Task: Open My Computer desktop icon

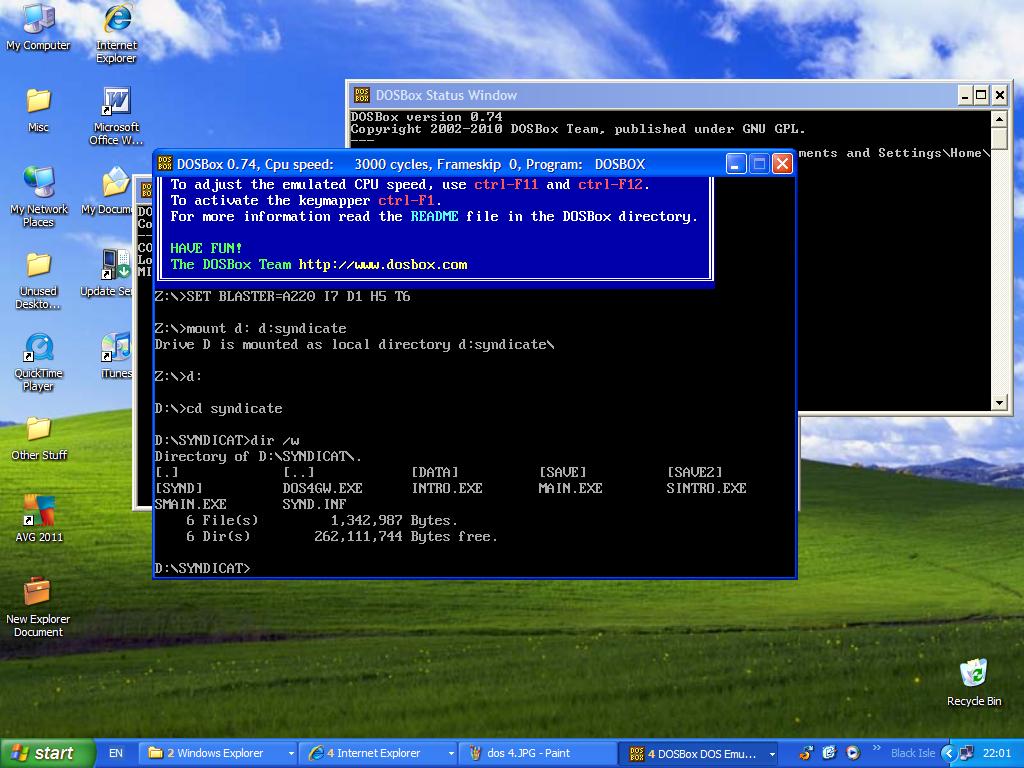Action: pyautogui.click(x=38, y=26)
